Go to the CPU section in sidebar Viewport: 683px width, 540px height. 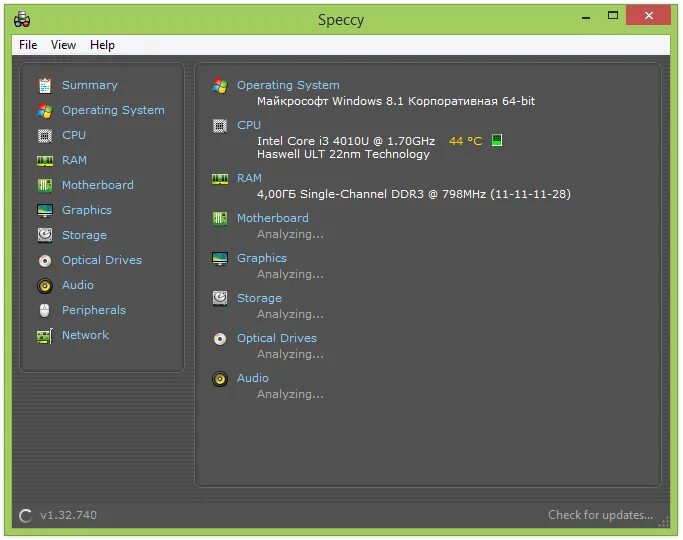74,135
